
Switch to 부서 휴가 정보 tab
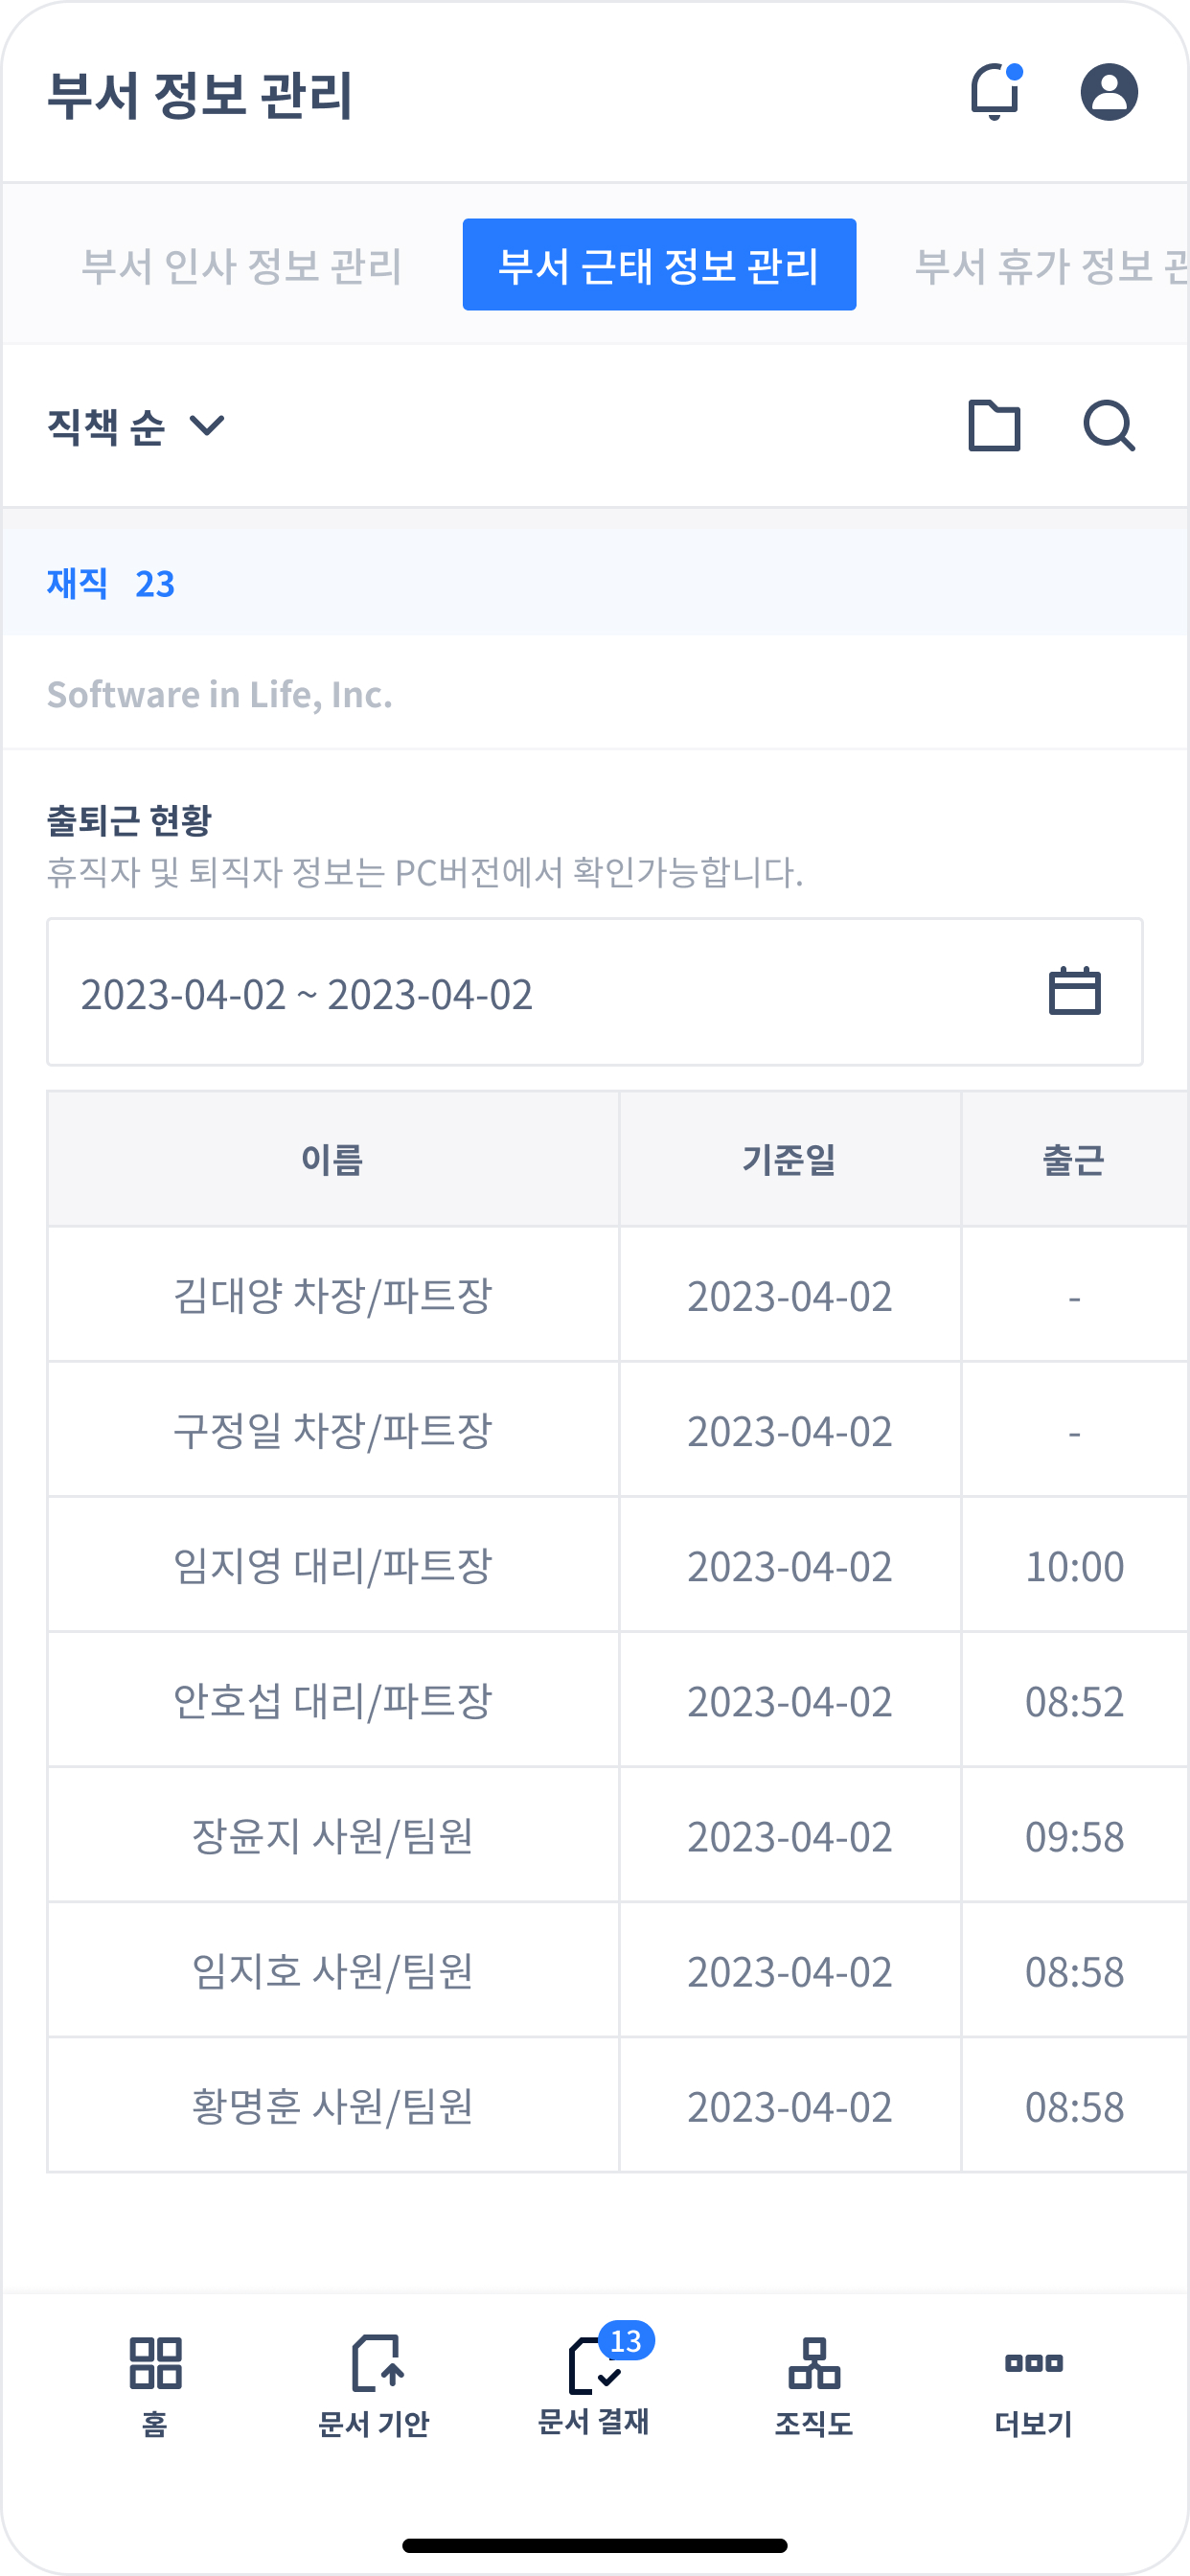[x=1051, y=266]
